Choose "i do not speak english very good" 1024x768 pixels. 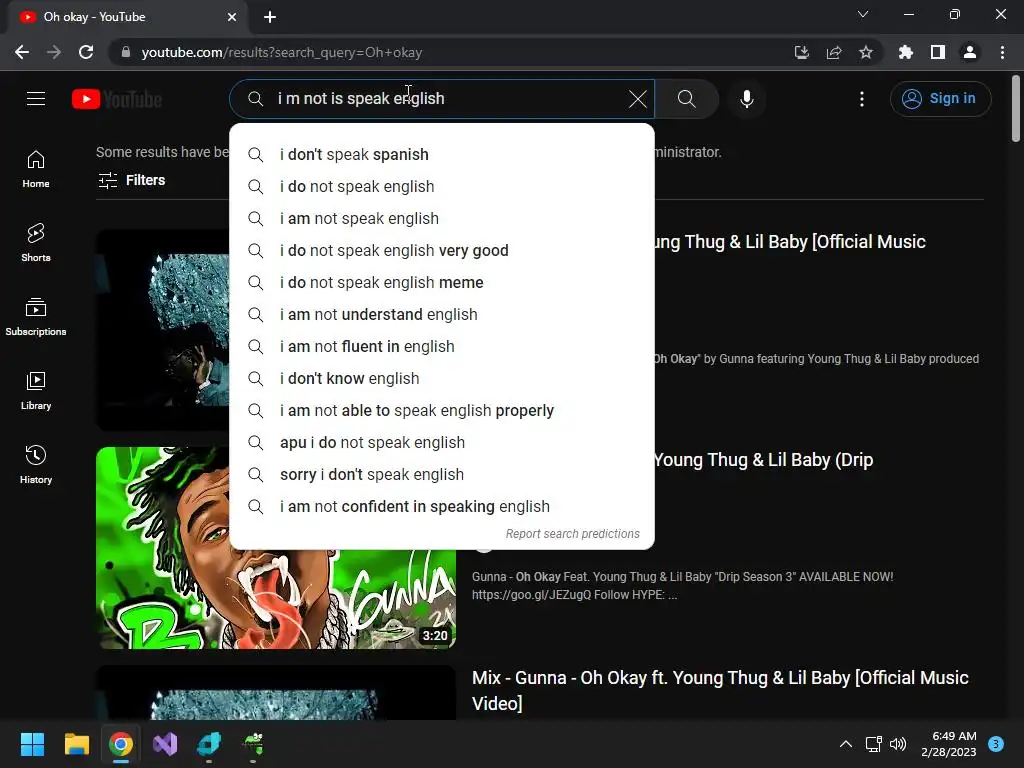[442, 251]
